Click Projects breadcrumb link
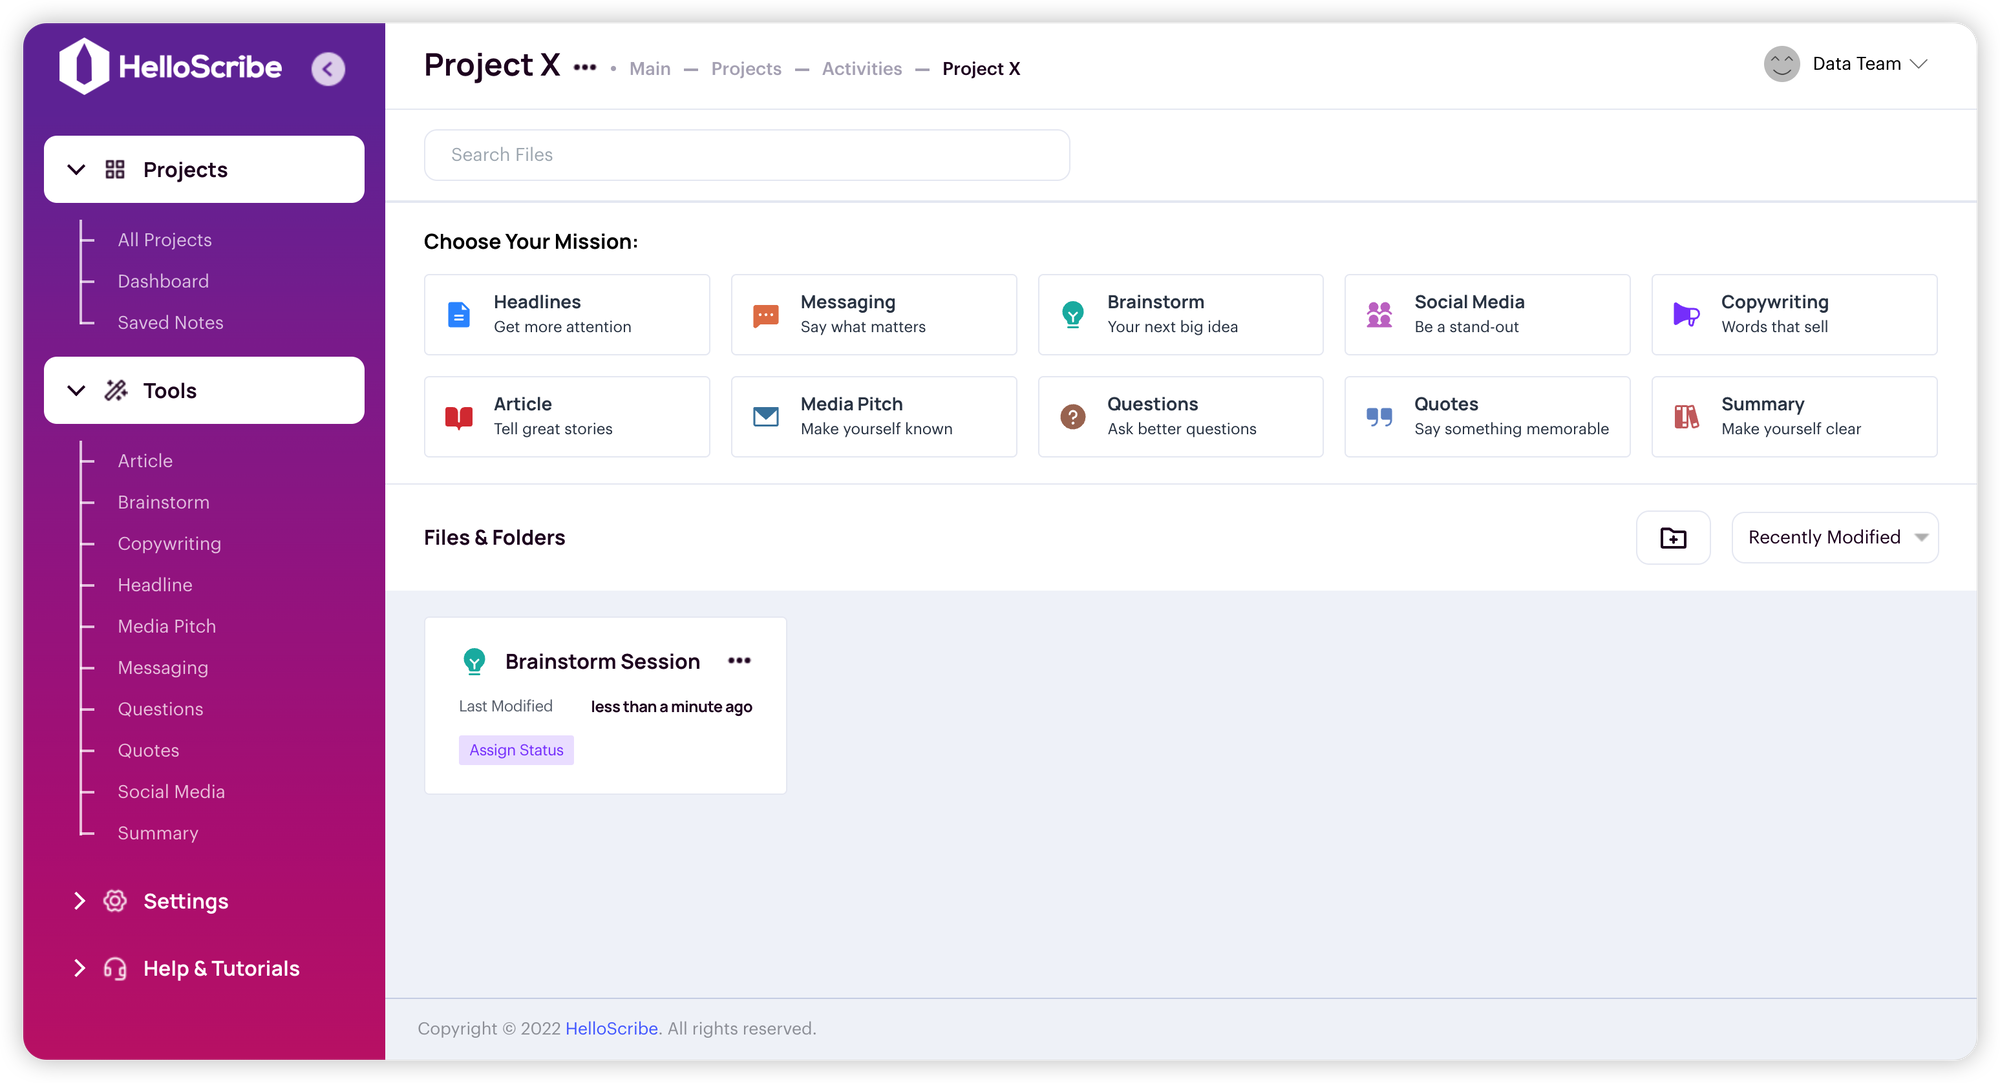This screenshot has width=2000, height=1083. point(746,68)
